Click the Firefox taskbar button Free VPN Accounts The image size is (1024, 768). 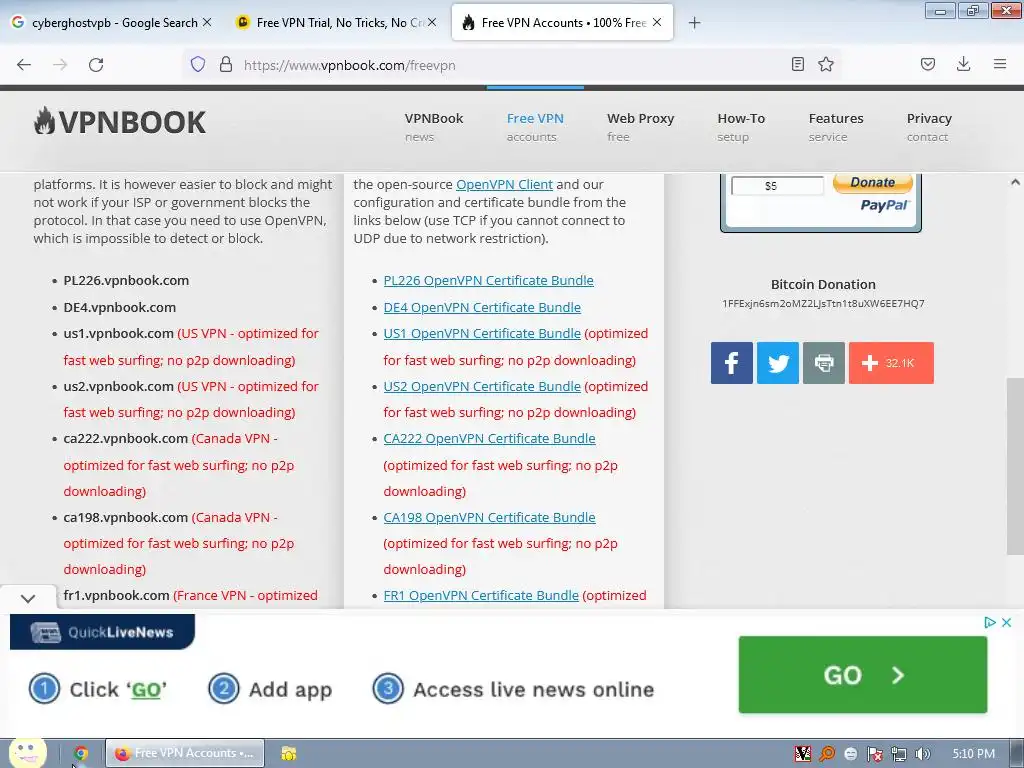tap(185, 753)
